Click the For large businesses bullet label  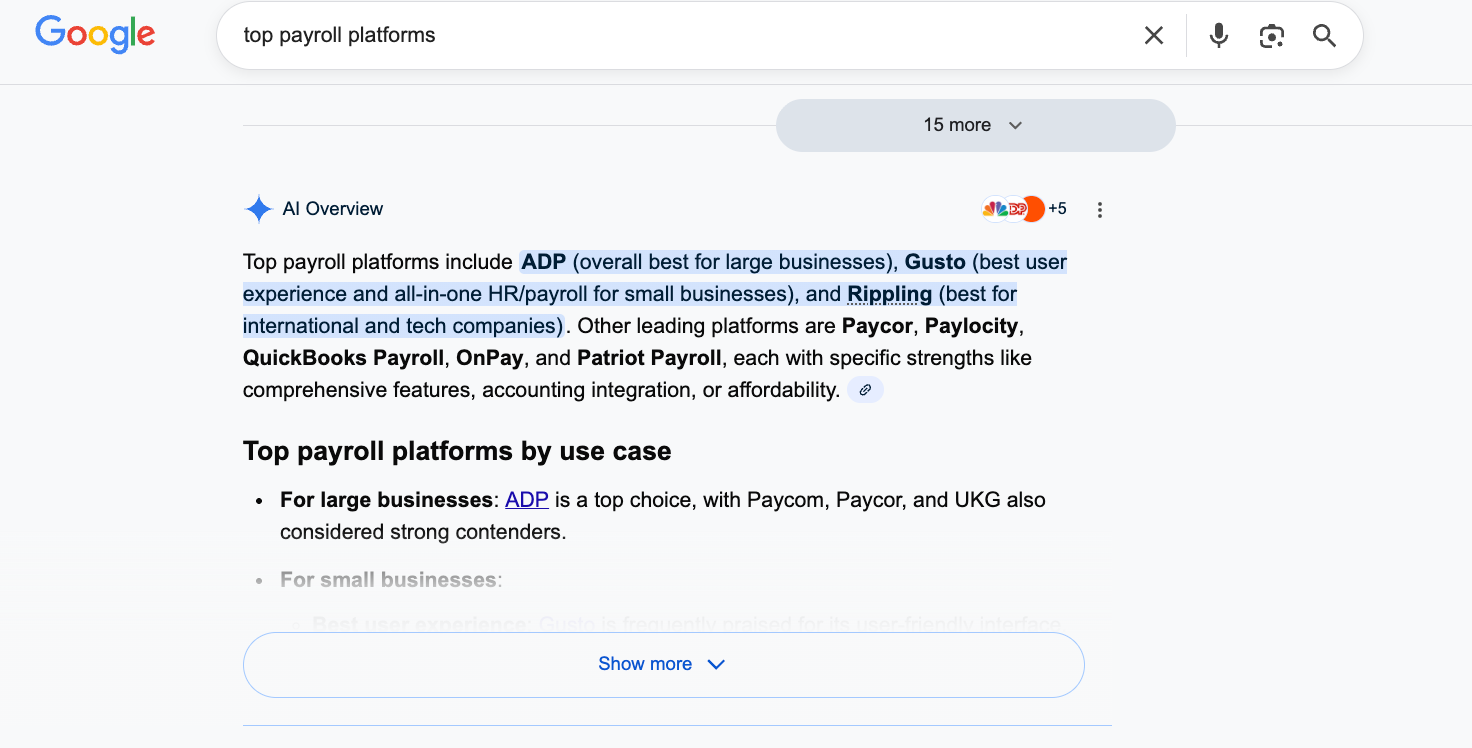click(386, 500)
